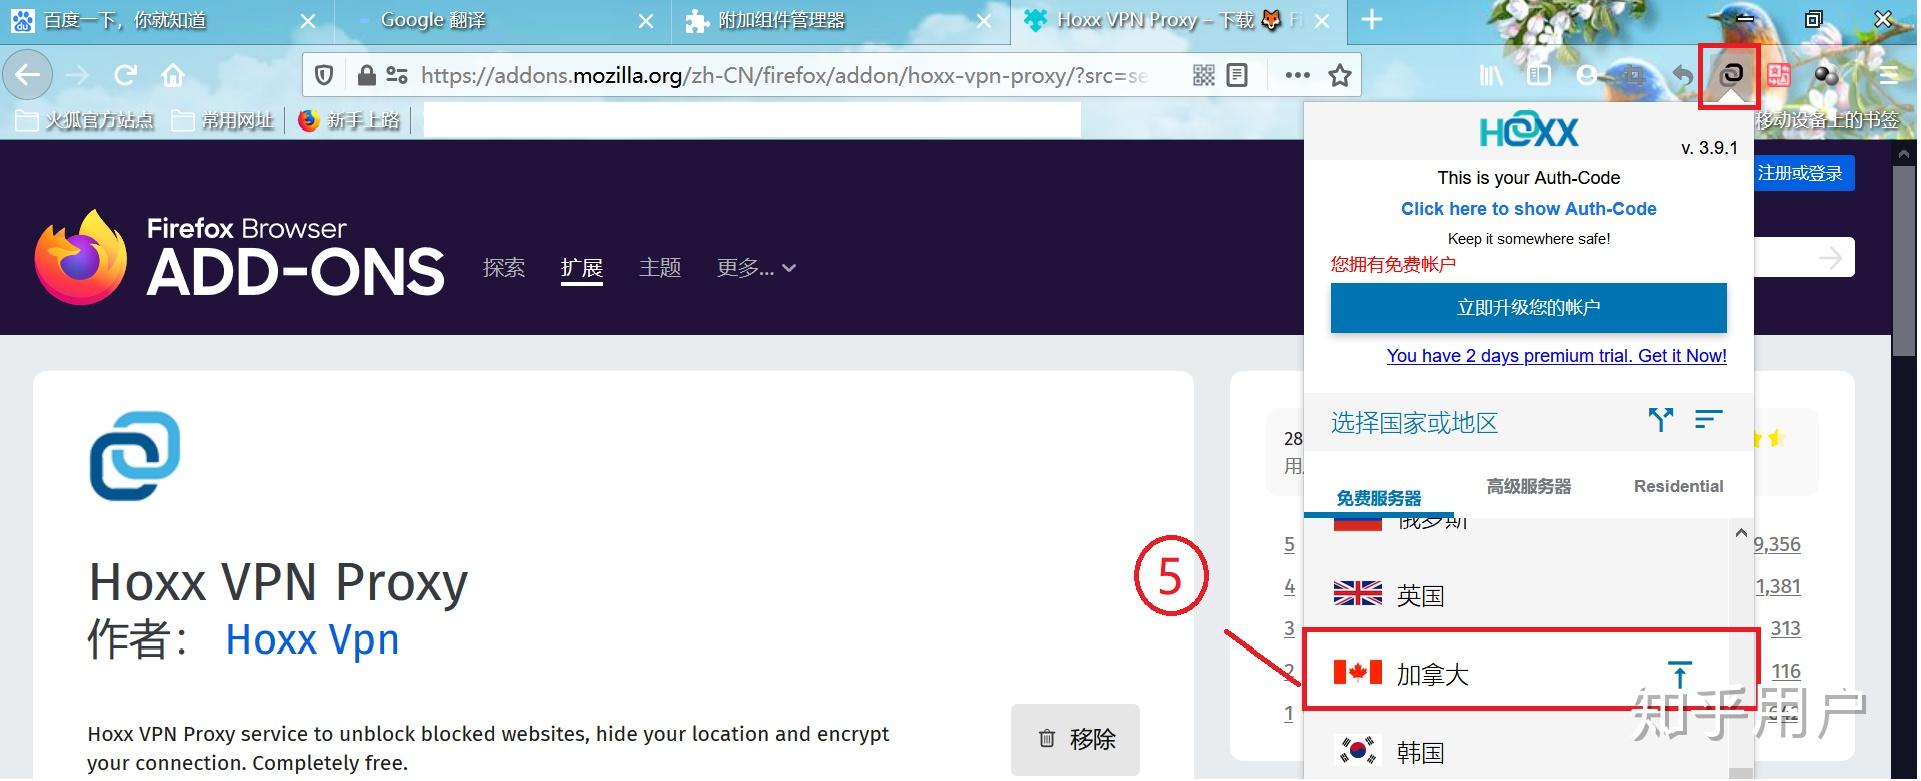Click the three-spheres extension icon
The width and height of the screenshot is (1921, 781).
pos(1827,75)
